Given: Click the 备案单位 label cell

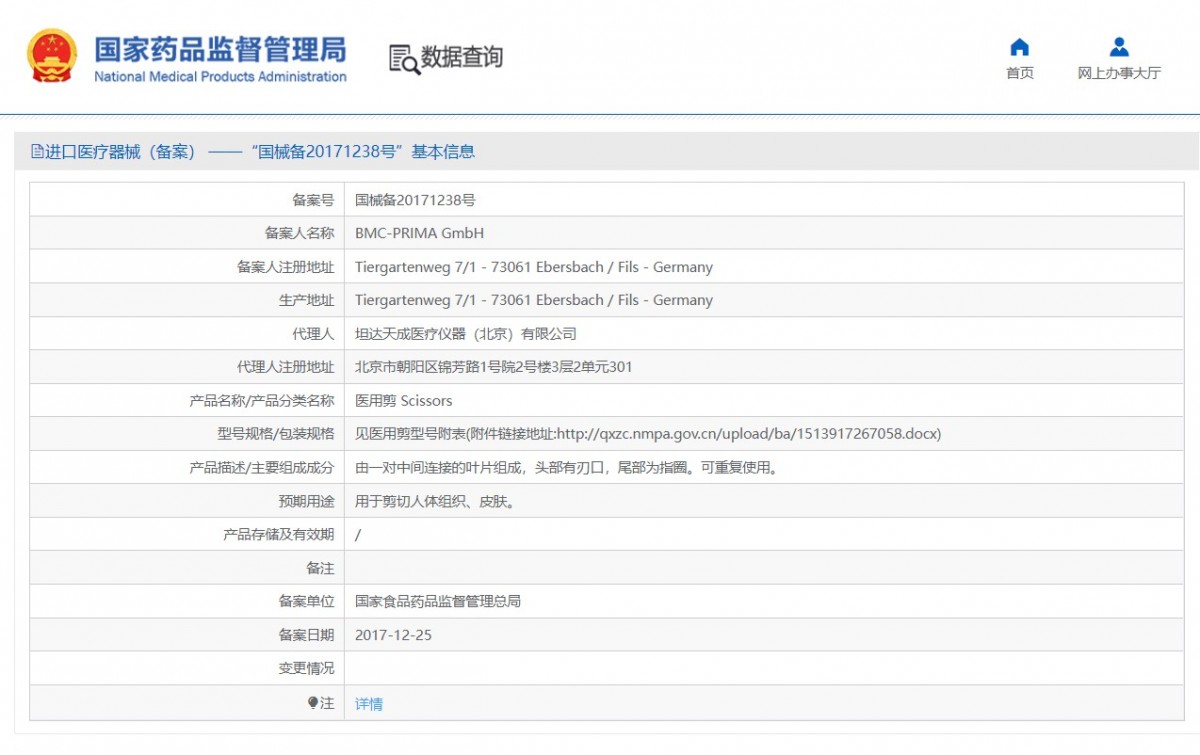Looking at the screenshot, I should point(187,601).
